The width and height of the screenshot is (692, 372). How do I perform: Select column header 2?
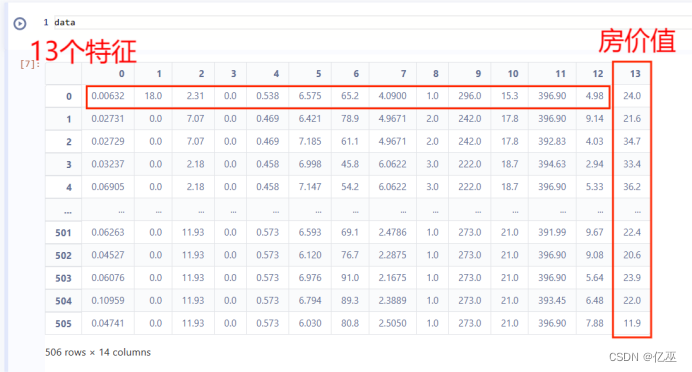click(201, 74)
